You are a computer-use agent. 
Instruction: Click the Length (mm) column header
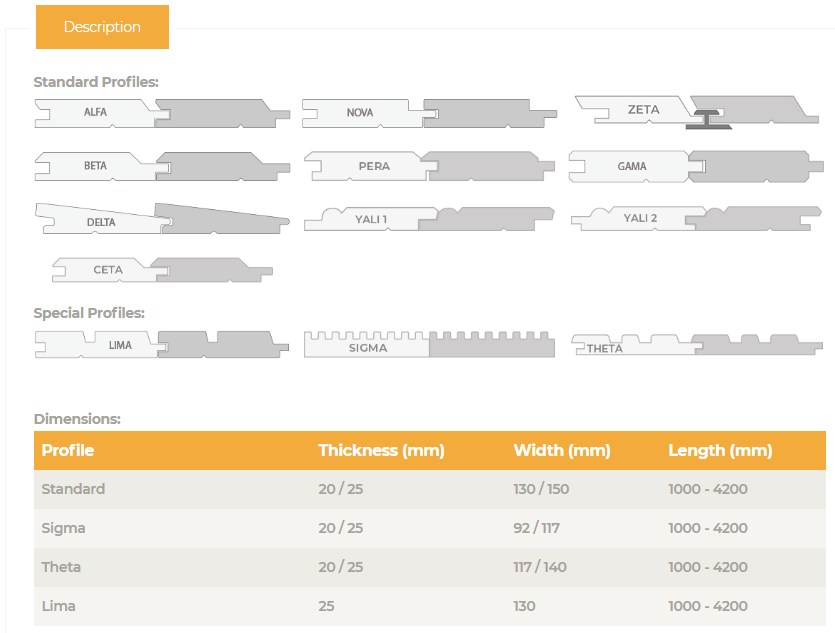720,451
